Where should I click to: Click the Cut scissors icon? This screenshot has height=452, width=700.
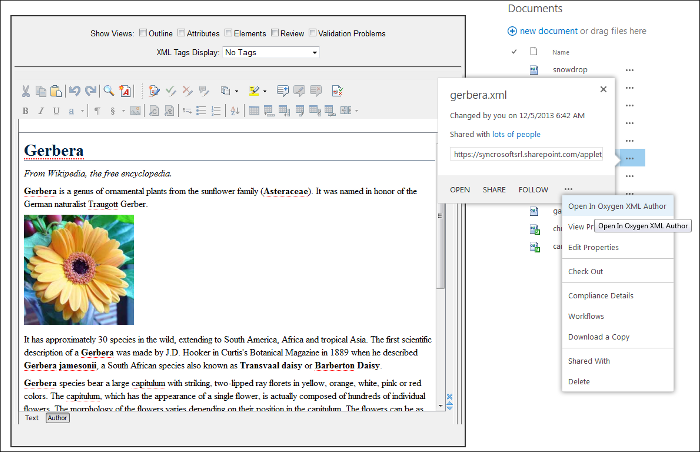(25, 91)
